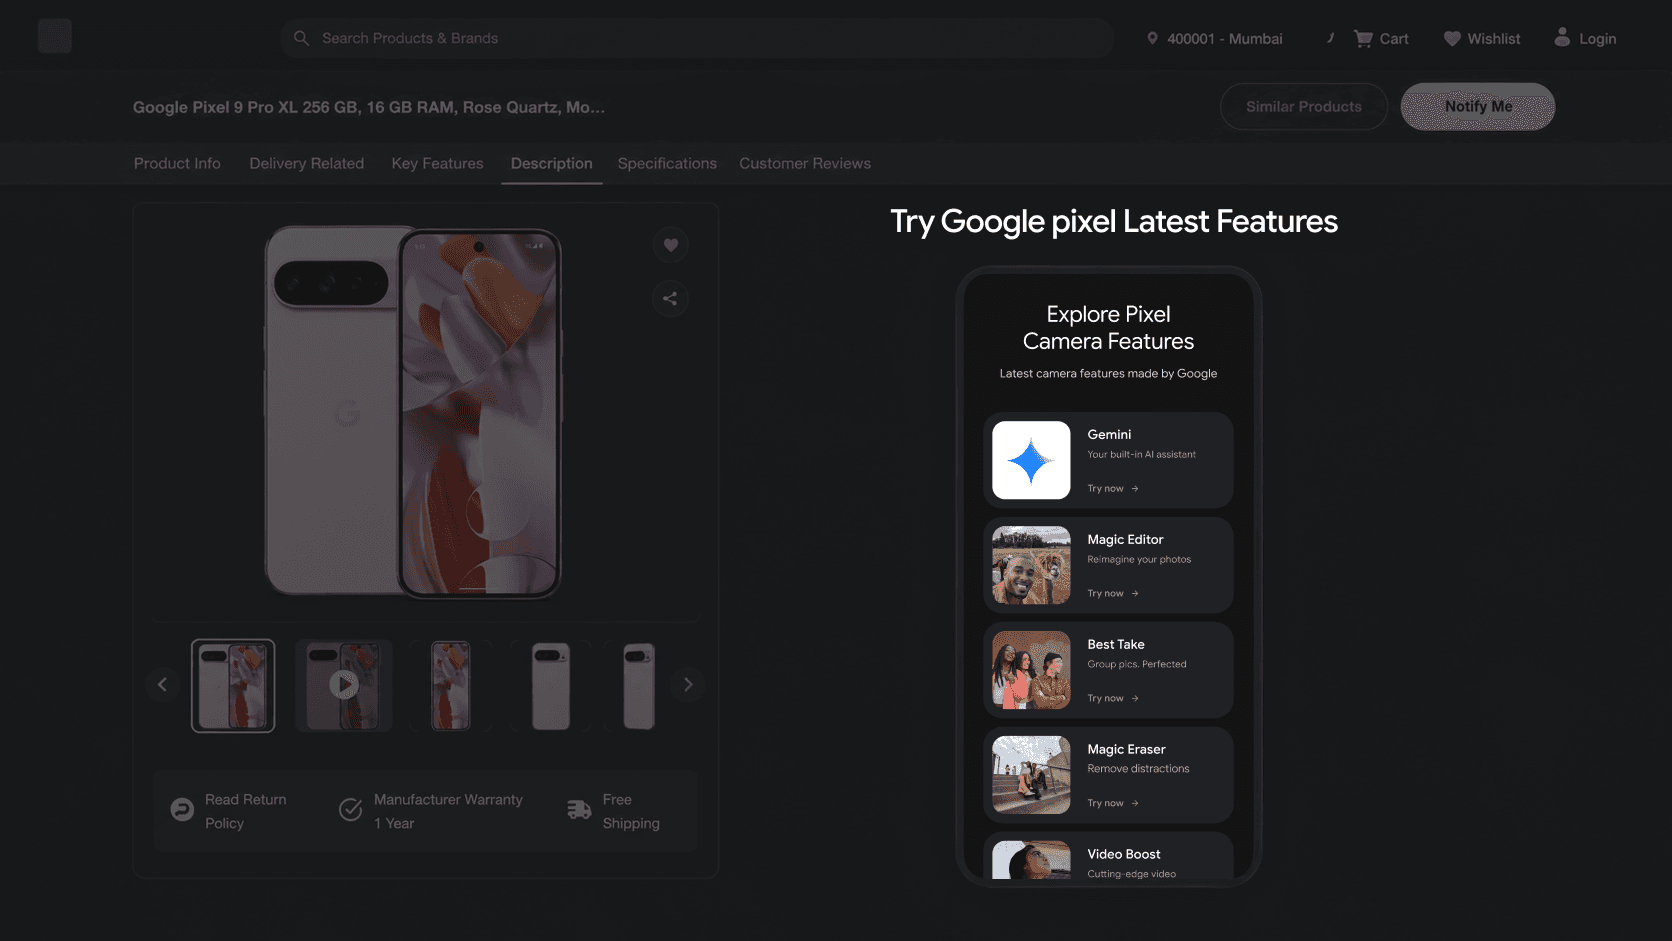Viewport: 1672px width, 941px height.
Task: Focus the Search Products & Brands field
Action: (697, 38)
